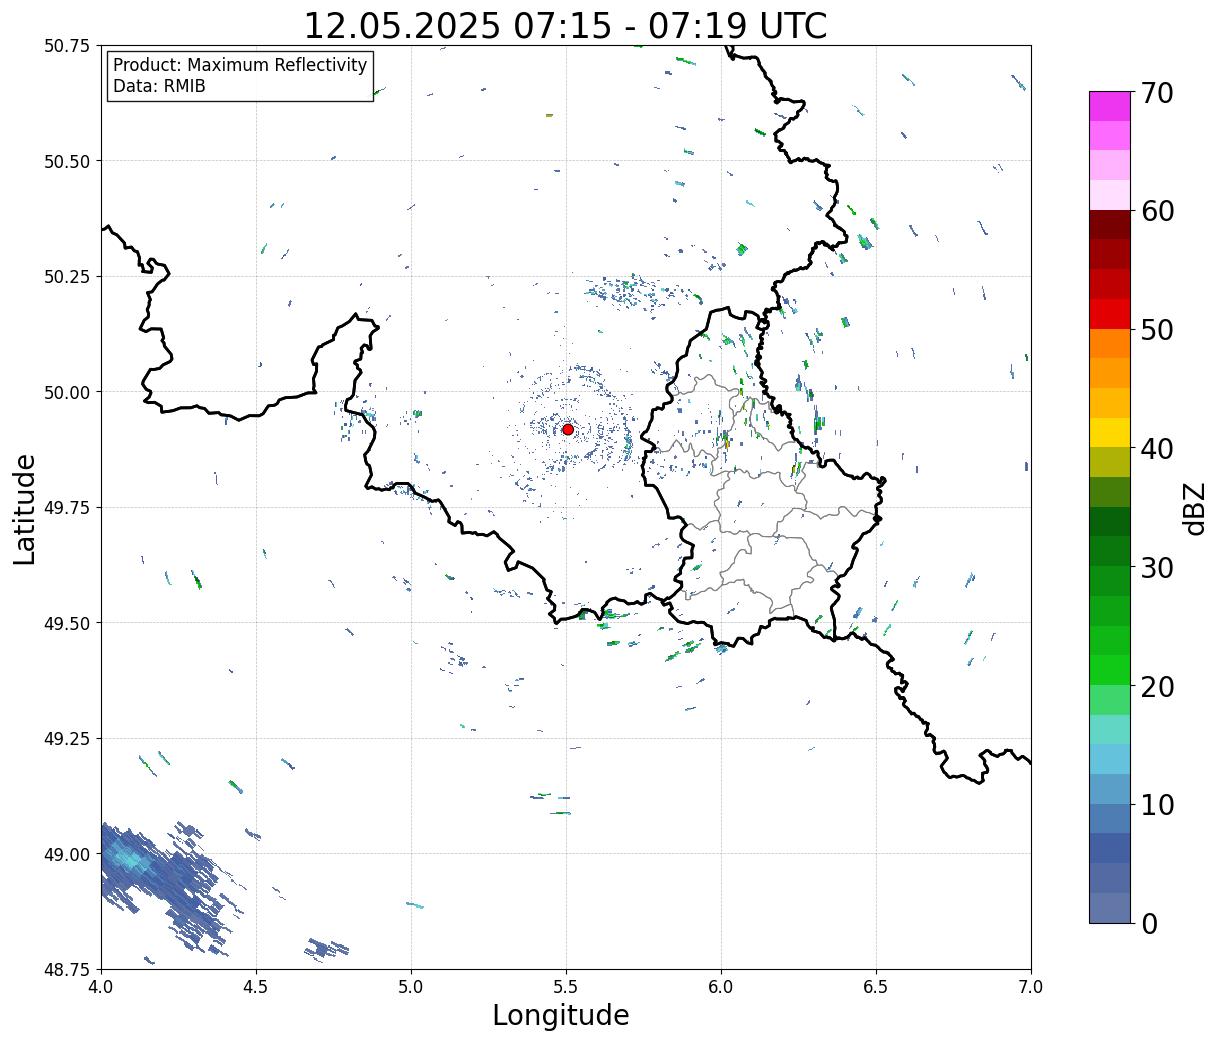This screenshot has width=1219, height=1040.
Task: Select the 'Data: RMIB' legend text
Action: tap(159, 86)
